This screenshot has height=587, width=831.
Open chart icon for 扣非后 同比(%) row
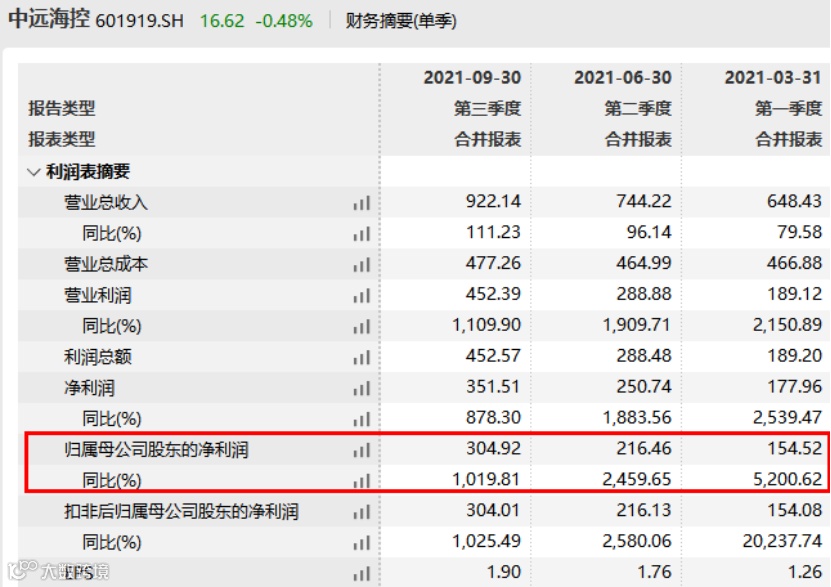tap(361, 542)
